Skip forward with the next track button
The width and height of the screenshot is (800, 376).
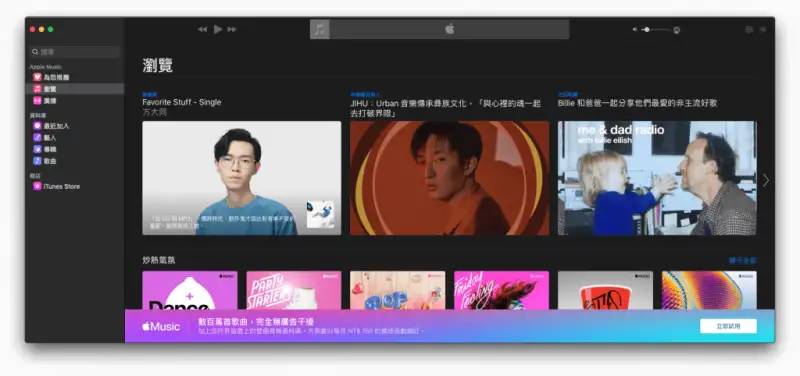click(232, 30)
